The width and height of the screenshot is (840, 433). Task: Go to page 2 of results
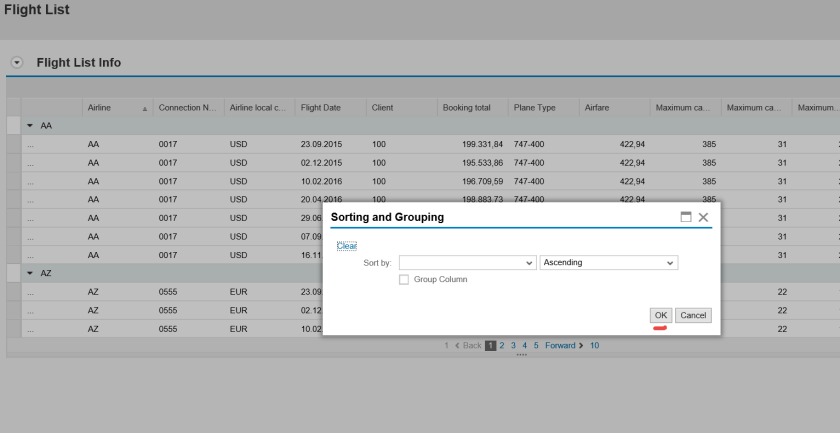click(x=502, y=345)
